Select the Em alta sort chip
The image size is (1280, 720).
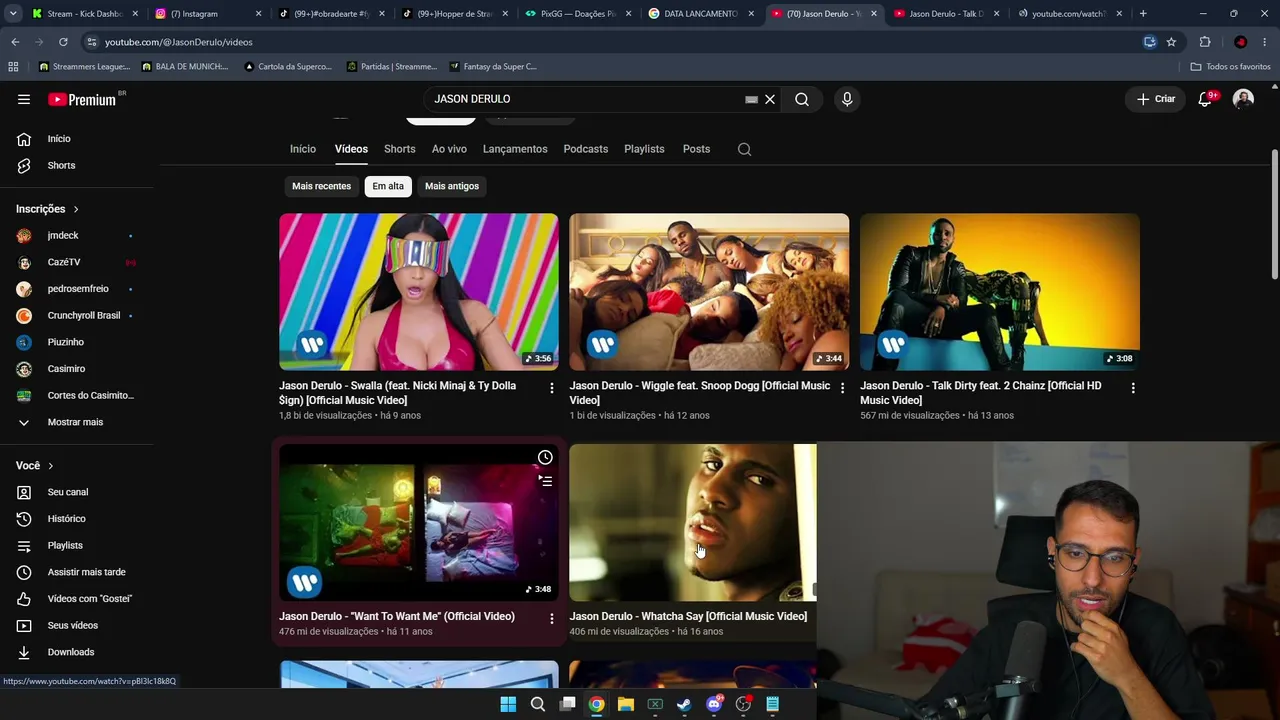click(388, 186)
